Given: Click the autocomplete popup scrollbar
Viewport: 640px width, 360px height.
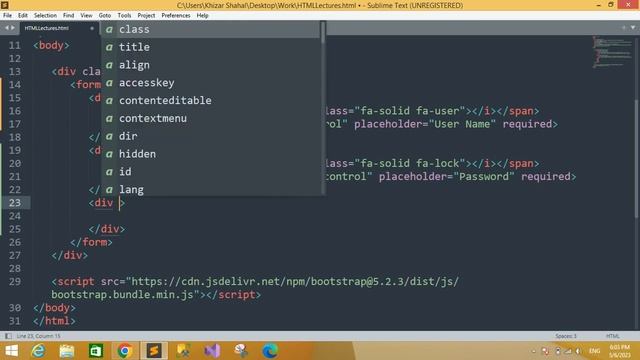Looking at the screenshot, I should [x=323, y=33].
